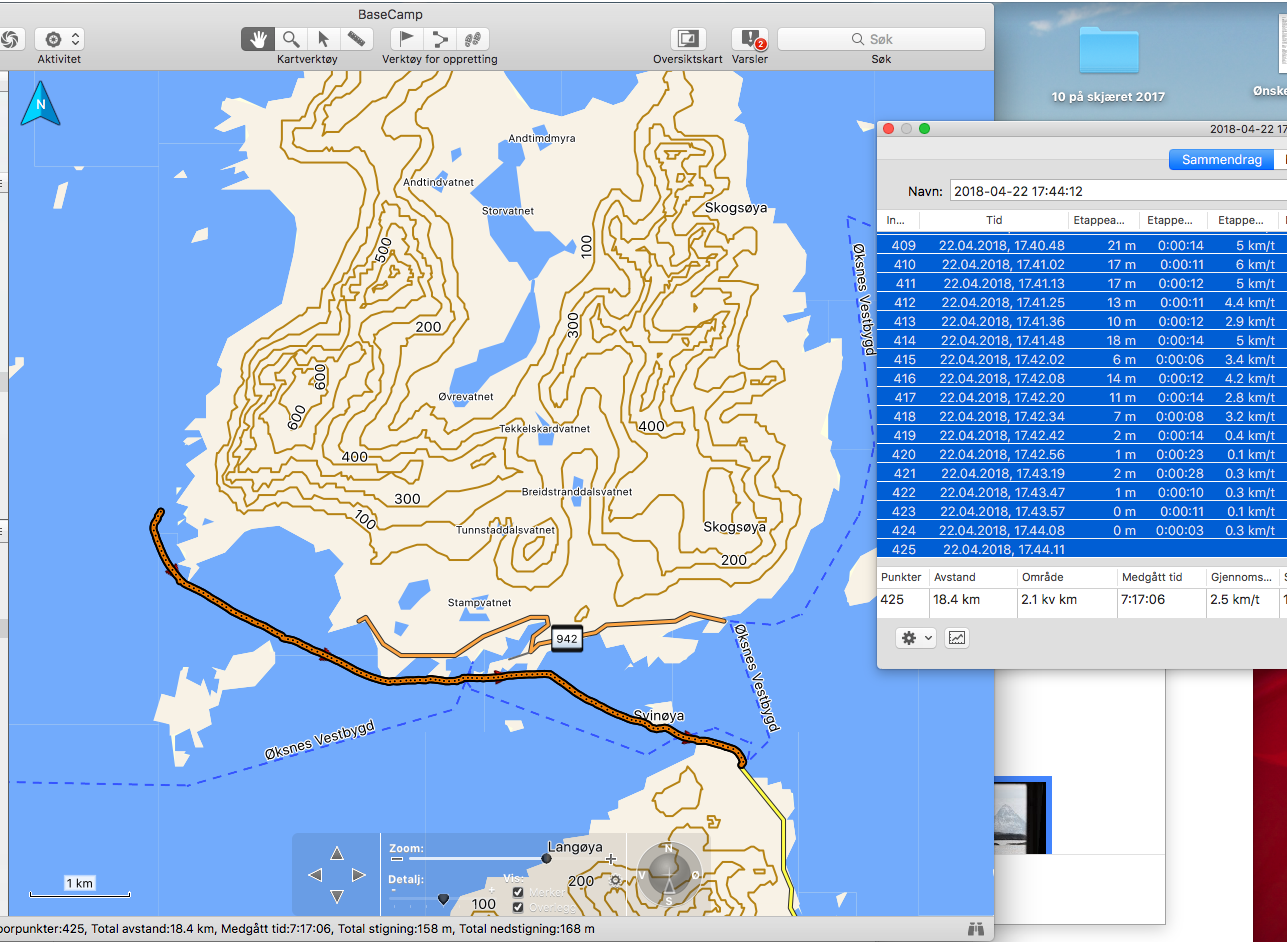The width and height of the screenshot is (1287, 942).
Task: Open the gear action menu in track window
Action: [x=915, y=637]
